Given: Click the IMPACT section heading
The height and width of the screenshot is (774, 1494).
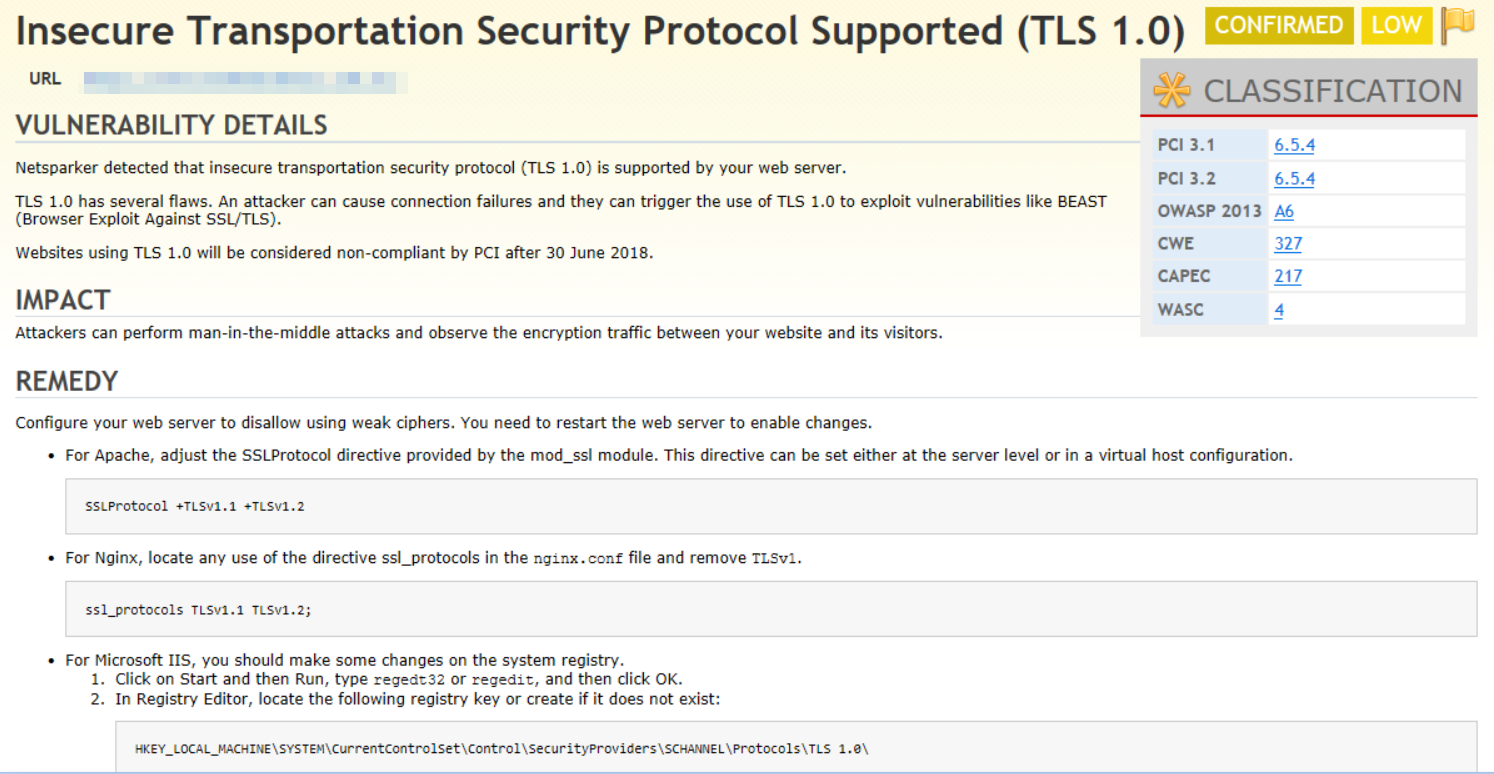Looking at the screenshot, I should click(x=63, y=300).
